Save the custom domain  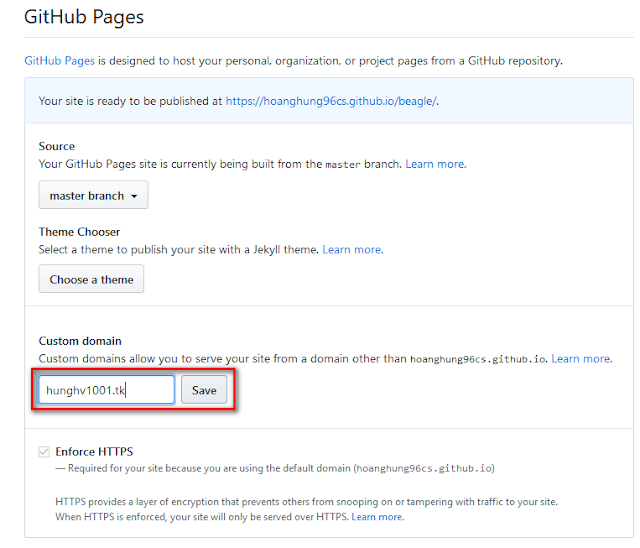click(x=204, y=390)
